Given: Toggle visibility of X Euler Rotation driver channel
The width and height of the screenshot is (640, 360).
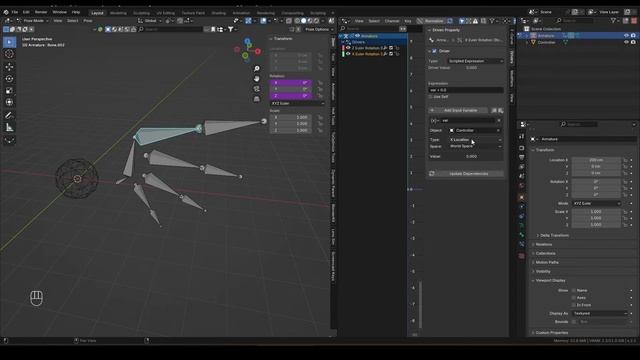Looking at the screenshot, I should (x=349, y=54).
